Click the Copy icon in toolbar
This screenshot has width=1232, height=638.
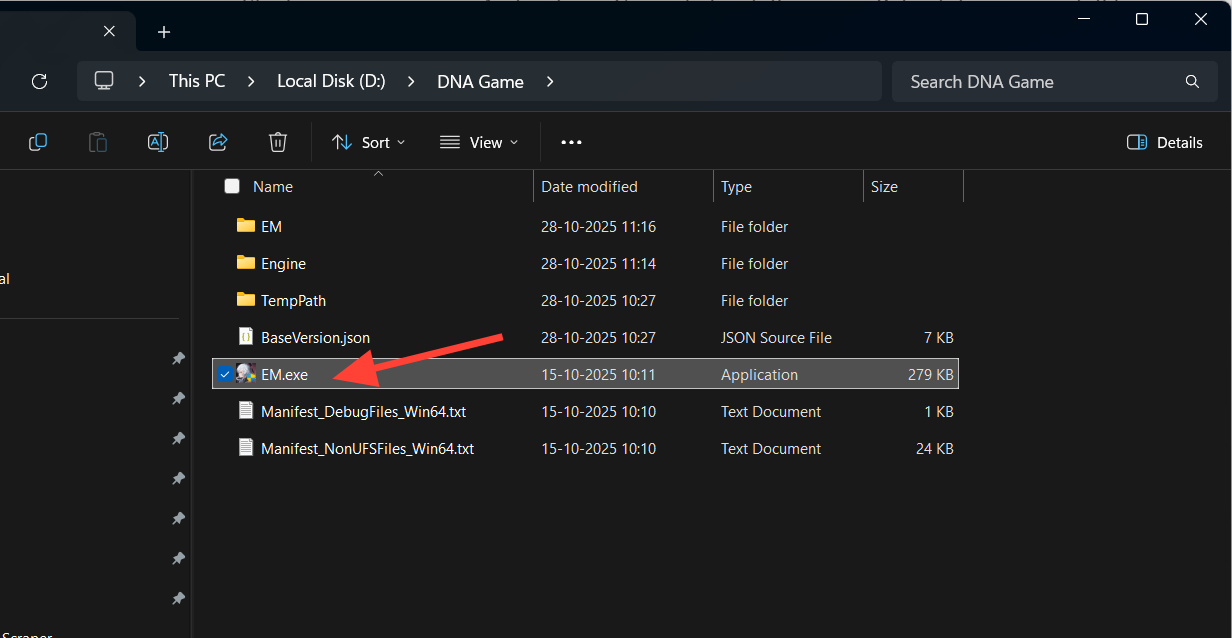coord(38,142)
